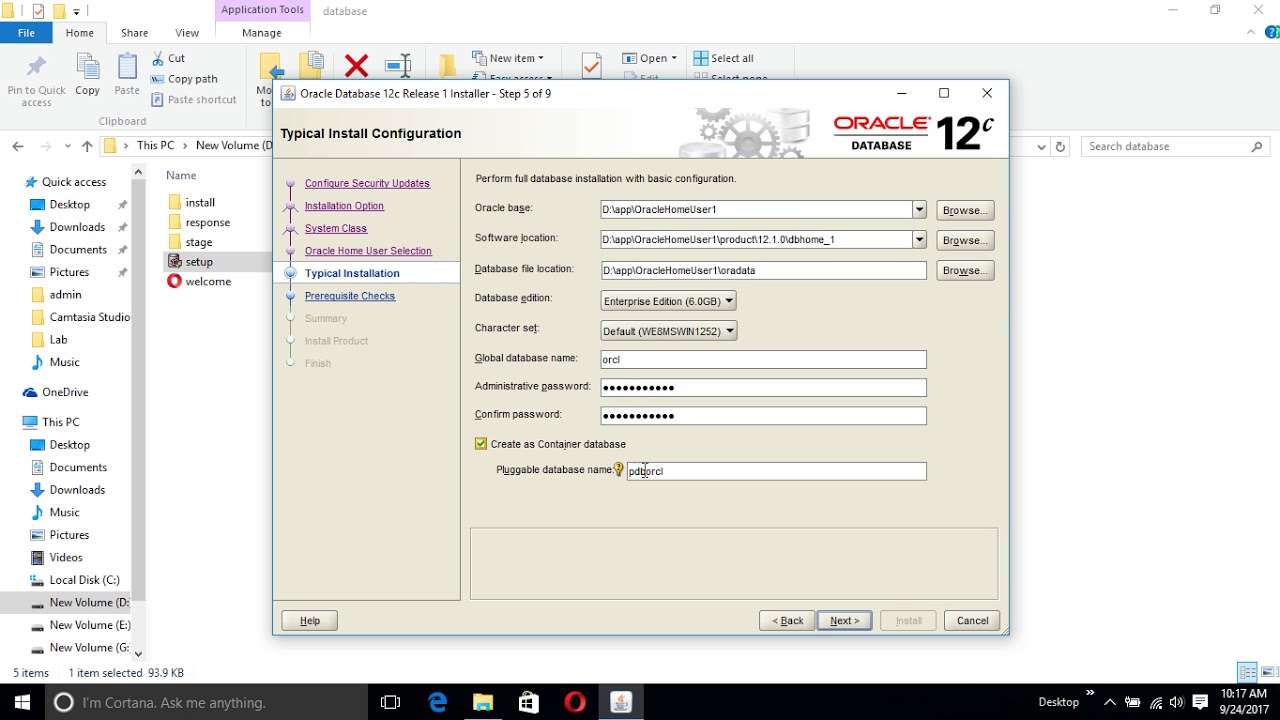Click the Back button in the installer
1280x720 pixels.
(x=787, y=621)
